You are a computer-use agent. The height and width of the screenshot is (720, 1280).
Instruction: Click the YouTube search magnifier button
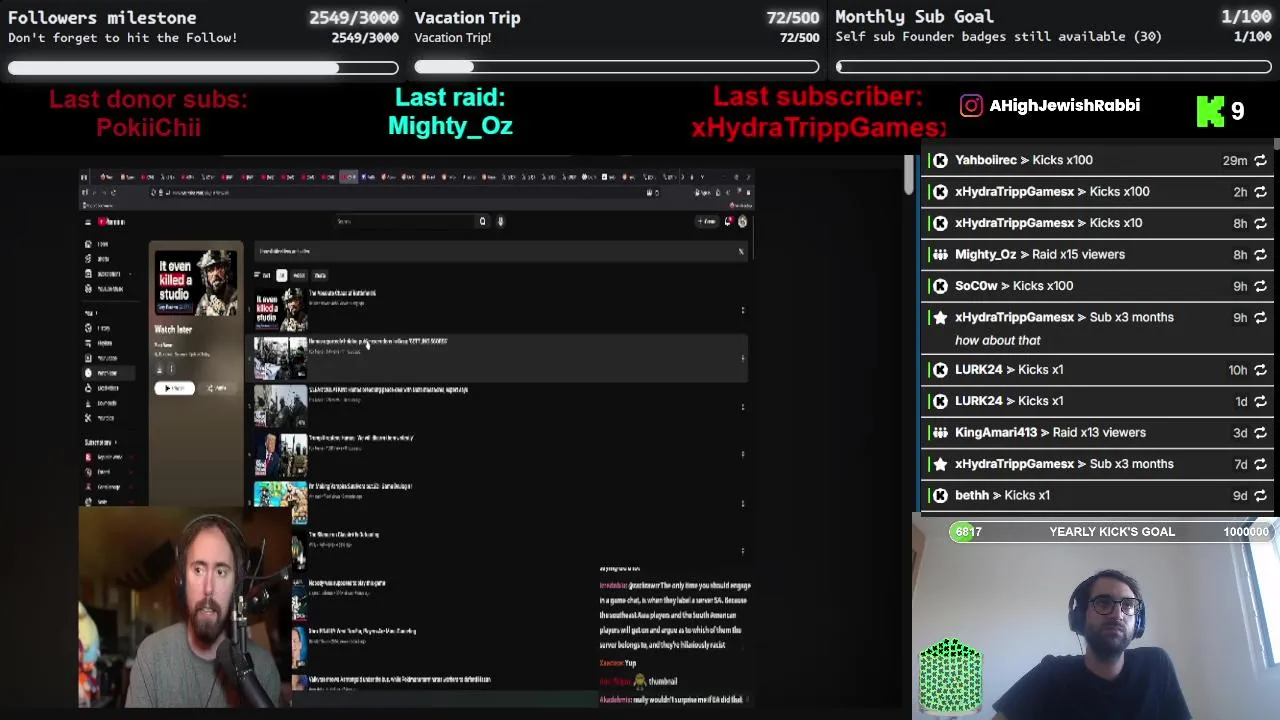[x=482, y=221]
